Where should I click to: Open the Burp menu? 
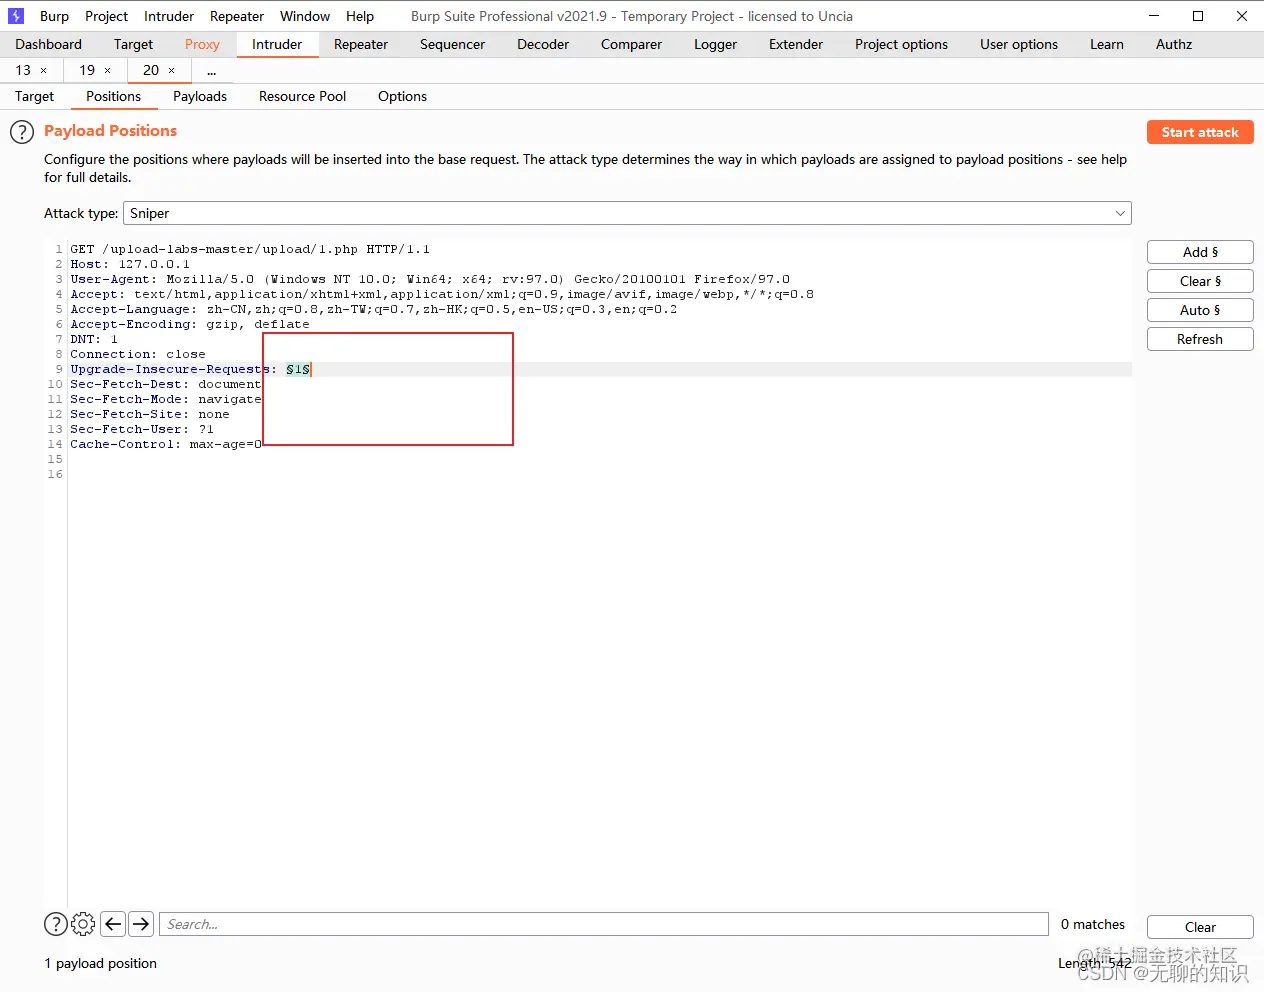pyautogui.click(x=54, y=16)
